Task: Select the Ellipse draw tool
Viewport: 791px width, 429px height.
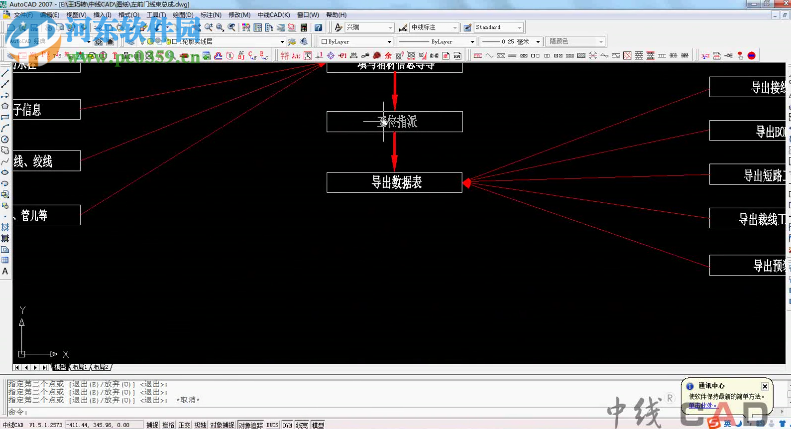Action: pos(5,172)
